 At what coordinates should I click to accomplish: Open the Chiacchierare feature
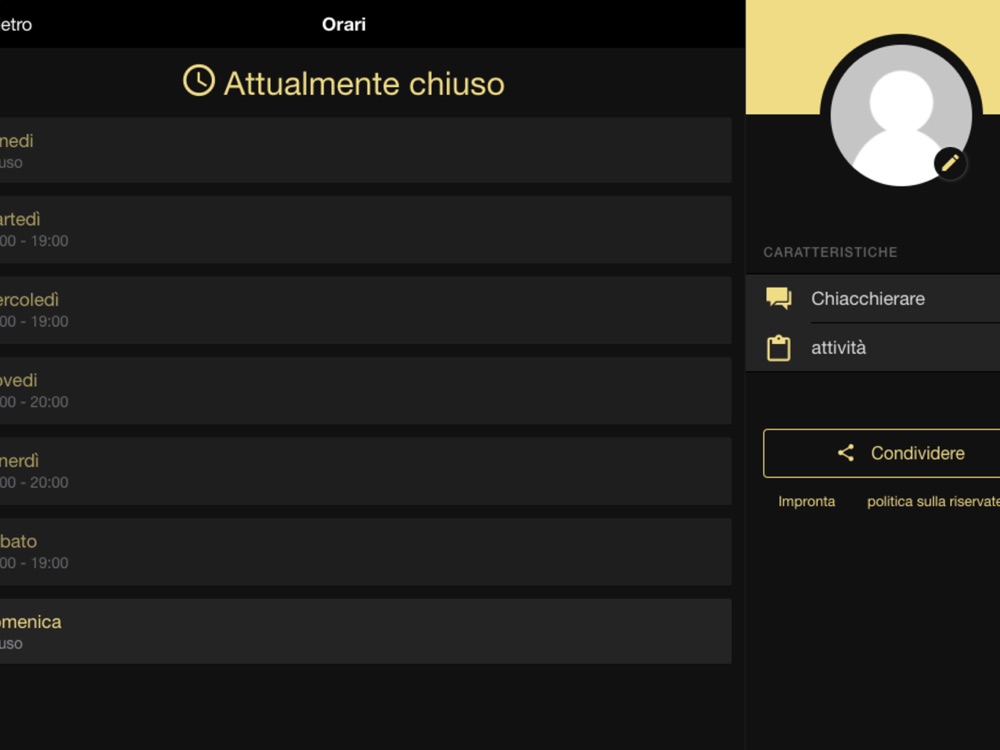868,298
